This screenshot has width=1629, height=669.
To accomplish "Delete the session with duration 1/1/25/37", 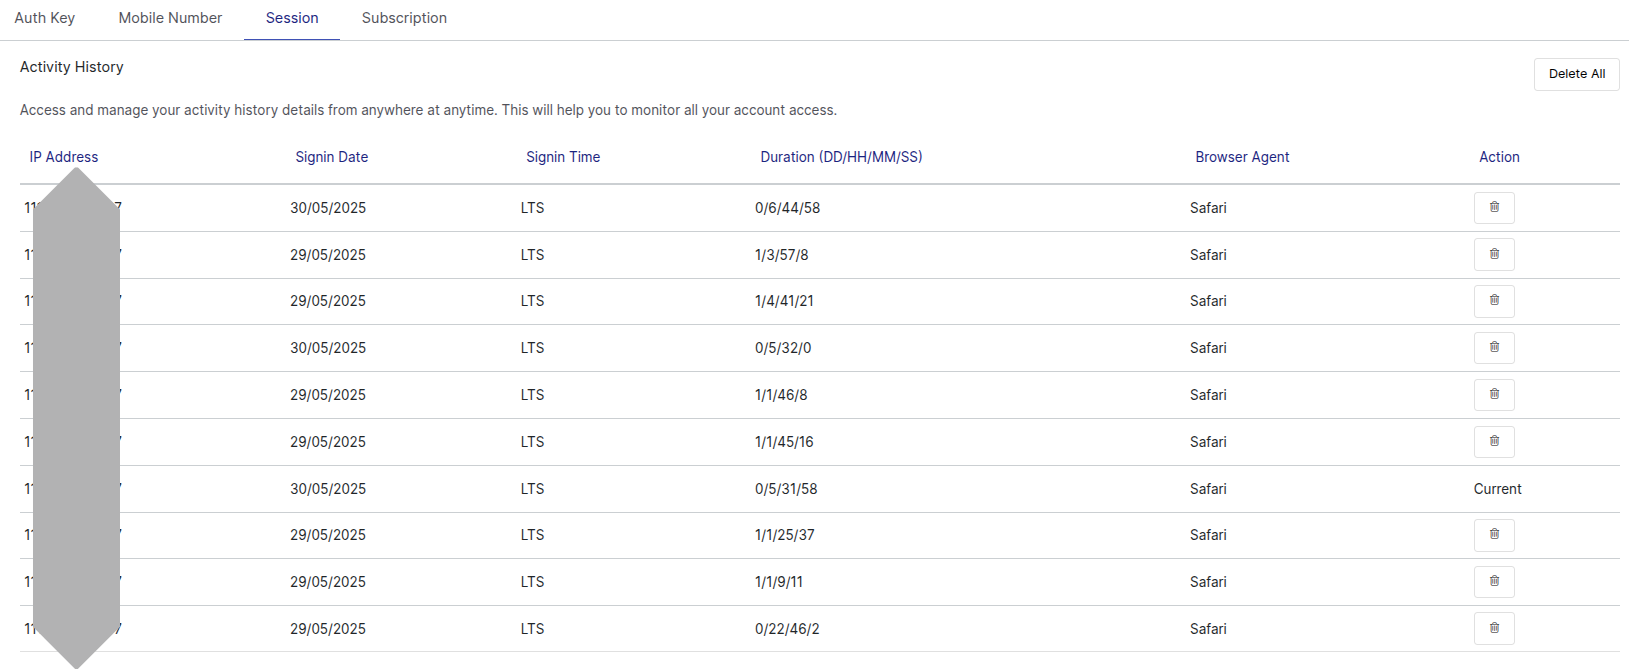I will 1494,535.
